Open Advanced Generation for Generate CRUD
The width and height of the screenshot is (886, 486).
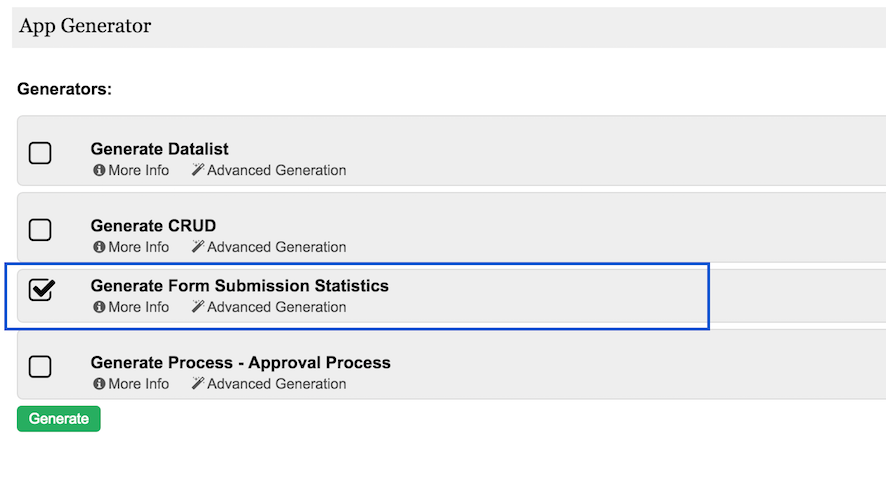pos(276,247)
